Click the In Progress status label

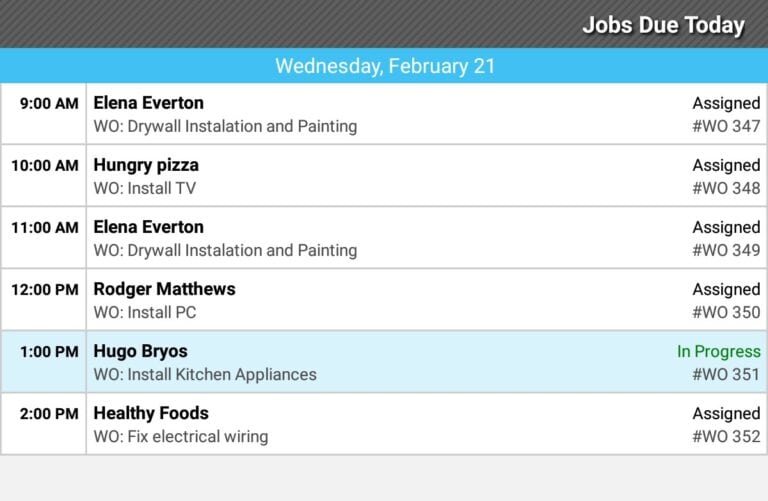(718, 351)
